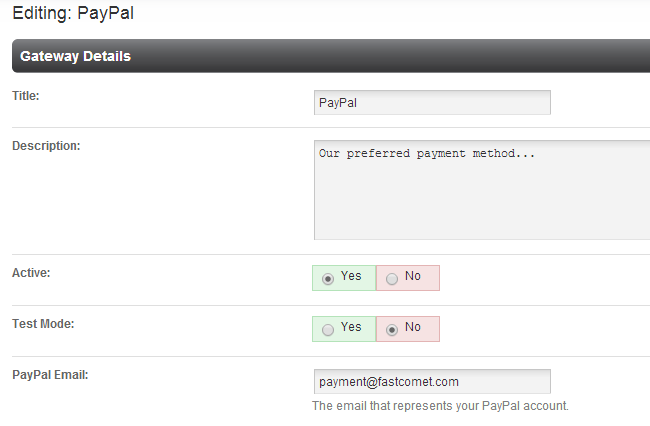Screen dimensions: 650x426
Task: Click the PayPal Email input field
Action: (x=431, y=382)
